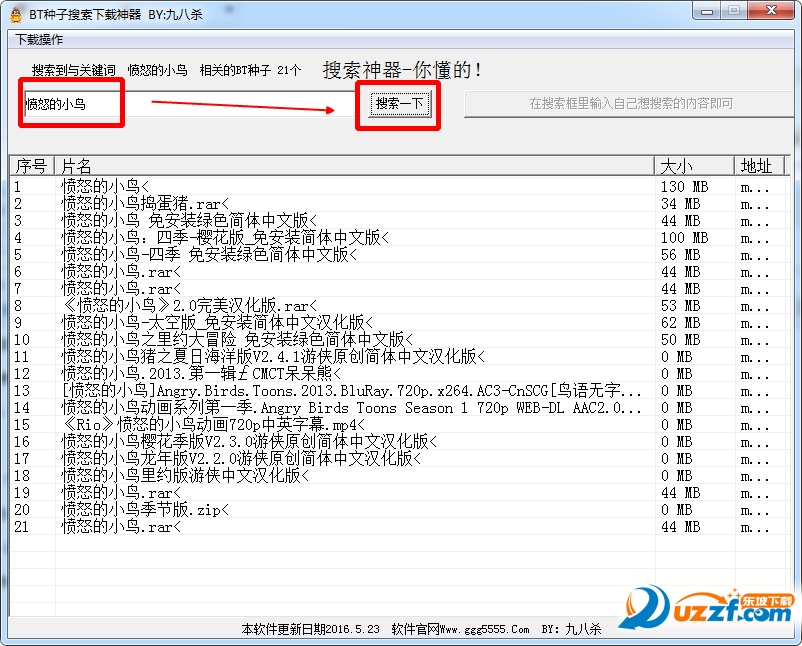This screenshot has width=802, height=646.
Task: Click the 搜索神器-你懂的 heading text
Action: click(x=402, y=70)
